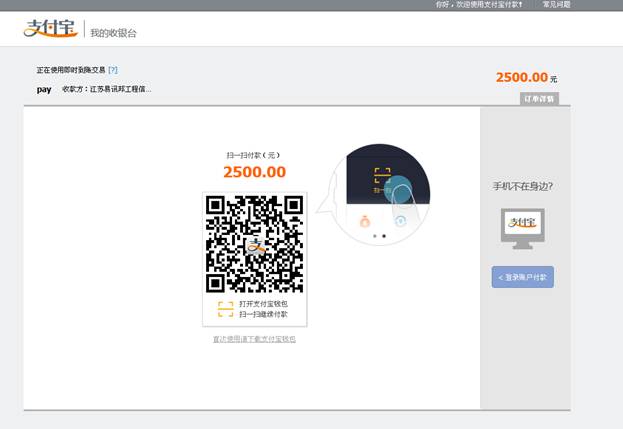Click the 我的收银台 header title
This screenshot has height=429, width=623.
(x=113, y=33)
